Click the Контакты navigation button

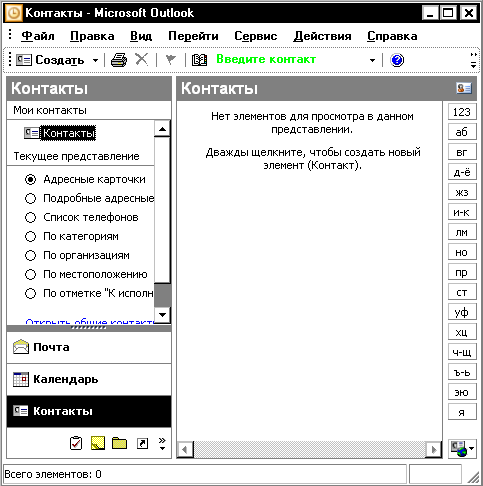89,411
